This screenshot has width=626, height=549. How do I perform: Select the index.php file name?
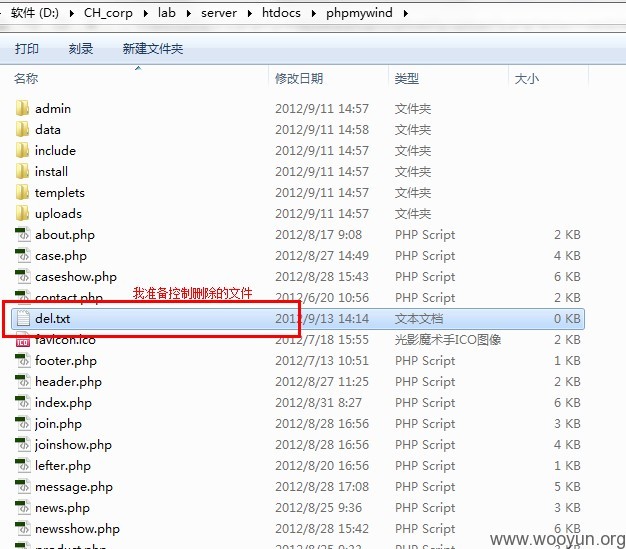tap(63, 403)
